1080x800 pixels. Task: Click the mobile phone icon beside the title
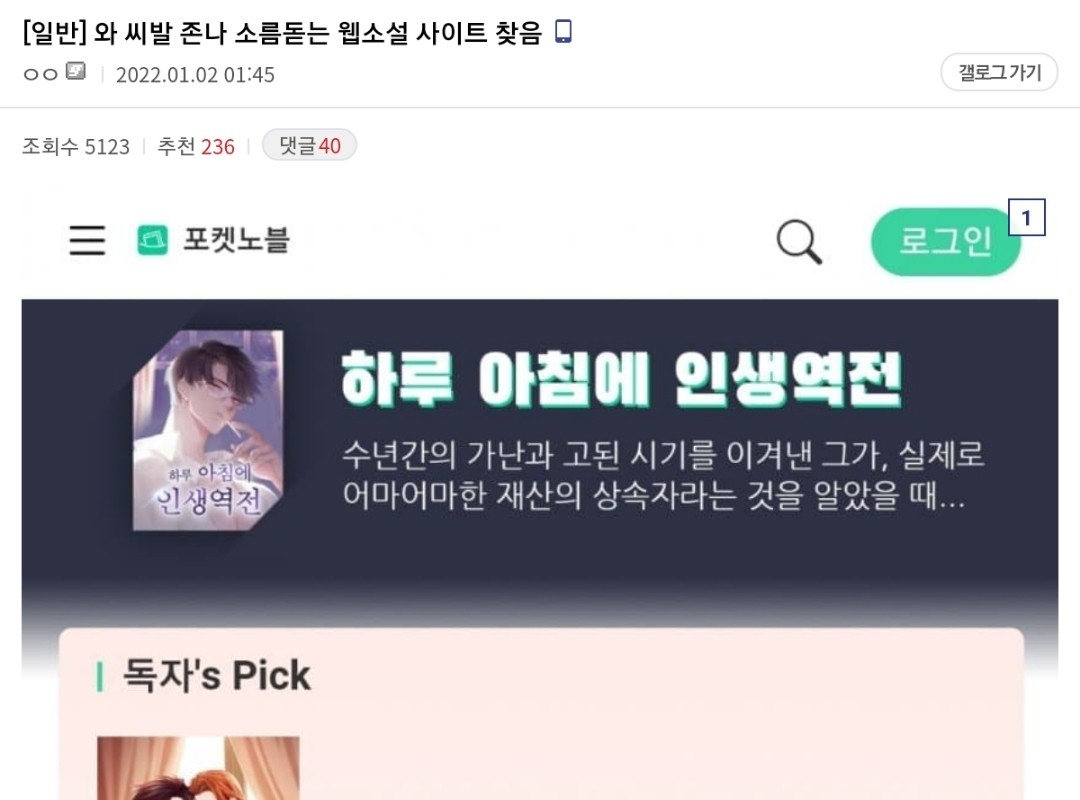[563, 32]
